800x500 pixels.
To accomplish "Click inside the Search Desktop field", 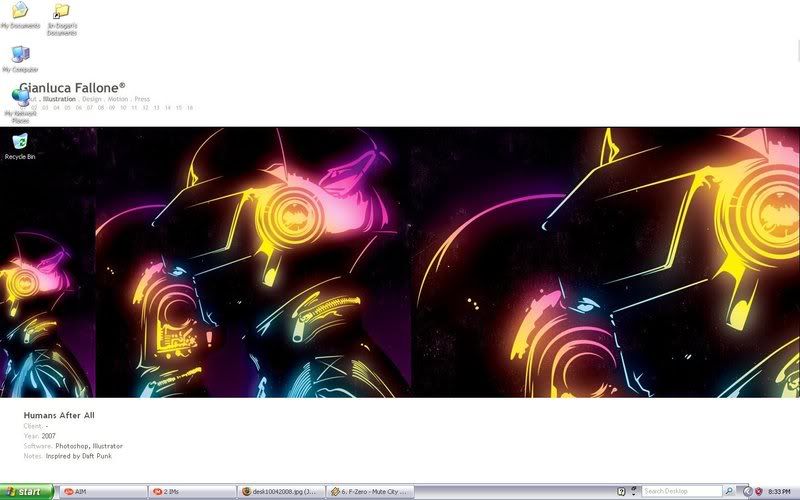I will pyautogui.click(x=680, y=492).
